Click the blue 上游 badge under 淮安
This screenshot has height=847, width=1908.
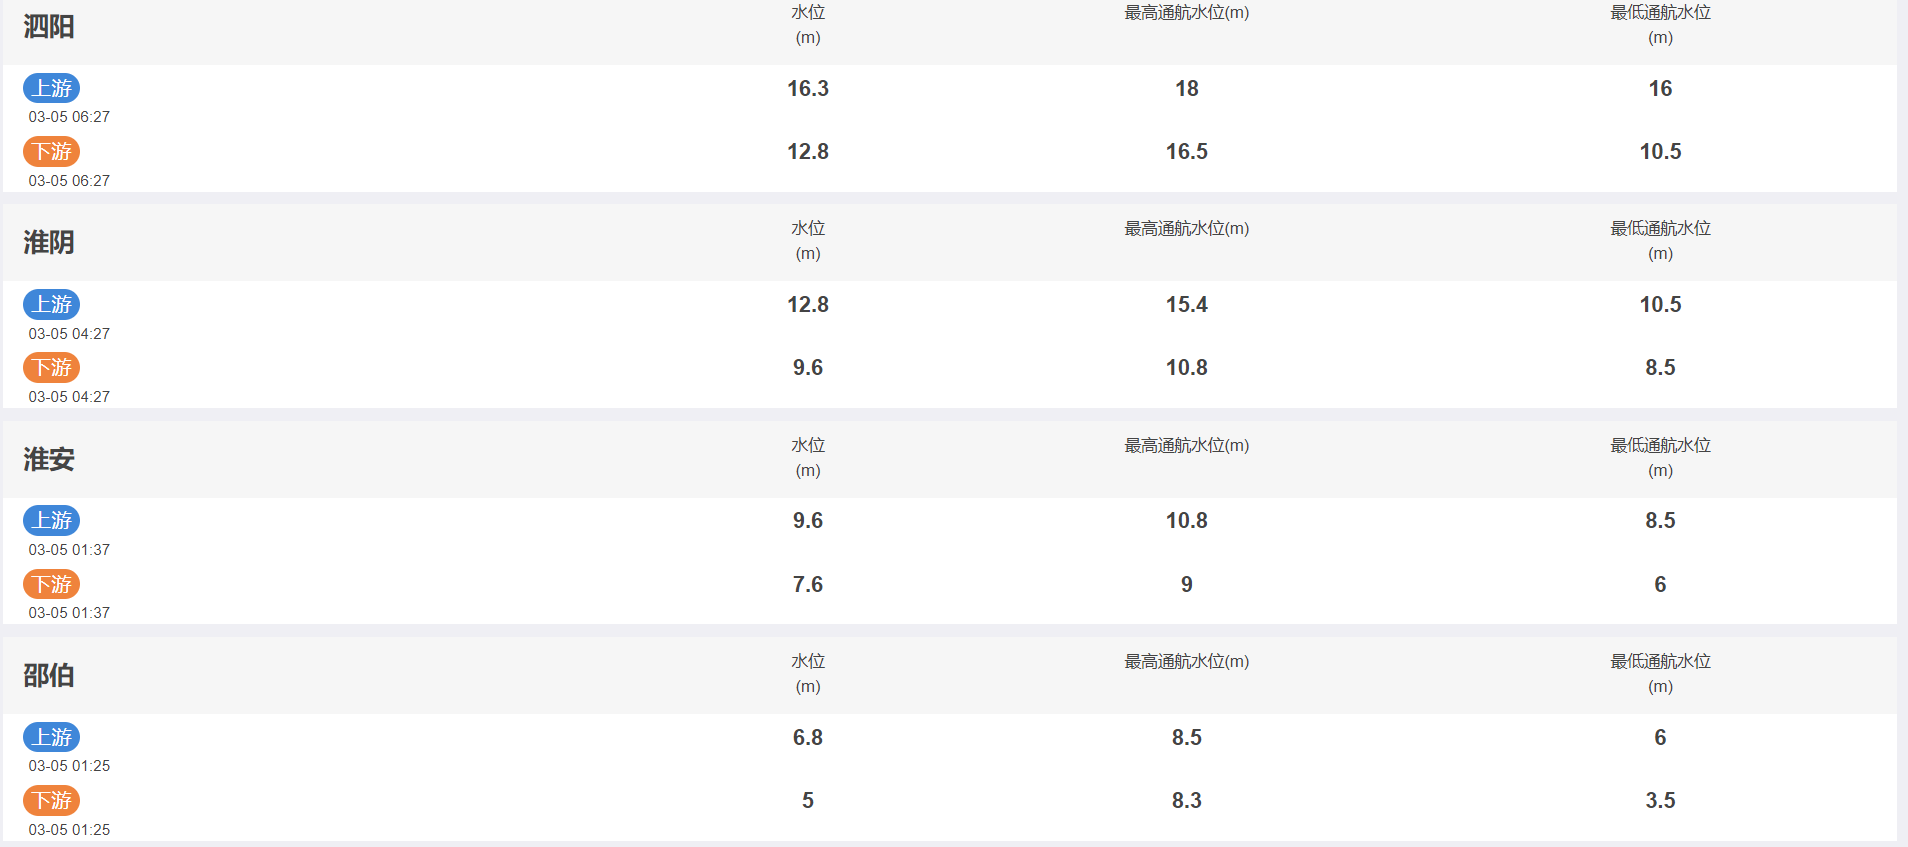coord(51,520)
